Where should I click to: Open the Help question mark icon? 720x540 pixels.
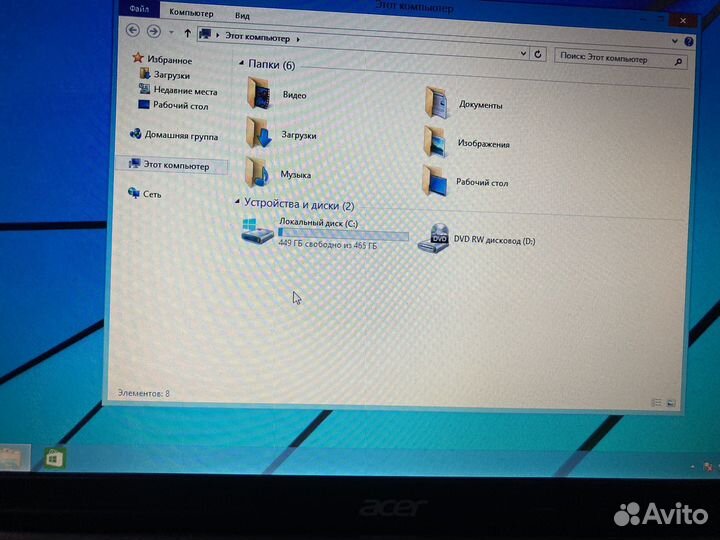coord(688,42)
